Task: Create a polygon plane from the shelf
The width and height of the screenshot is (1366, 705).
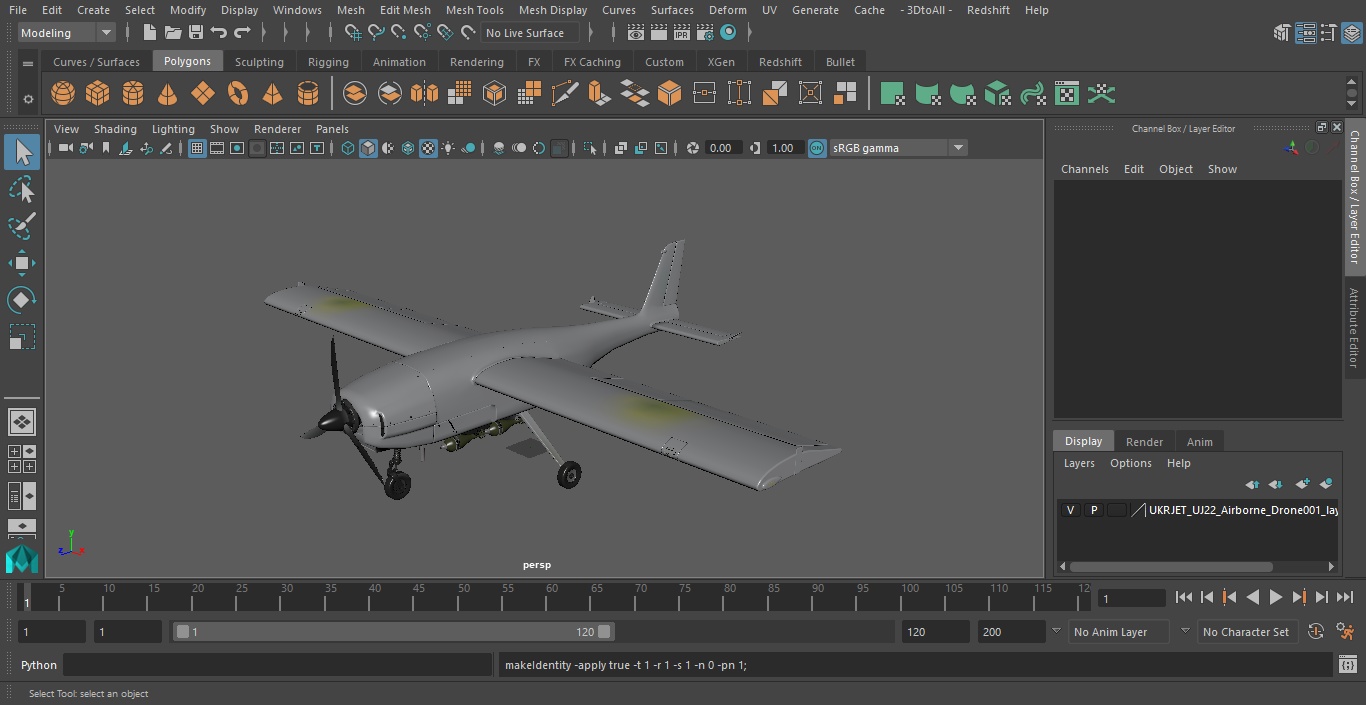Action: click(203, 94)
